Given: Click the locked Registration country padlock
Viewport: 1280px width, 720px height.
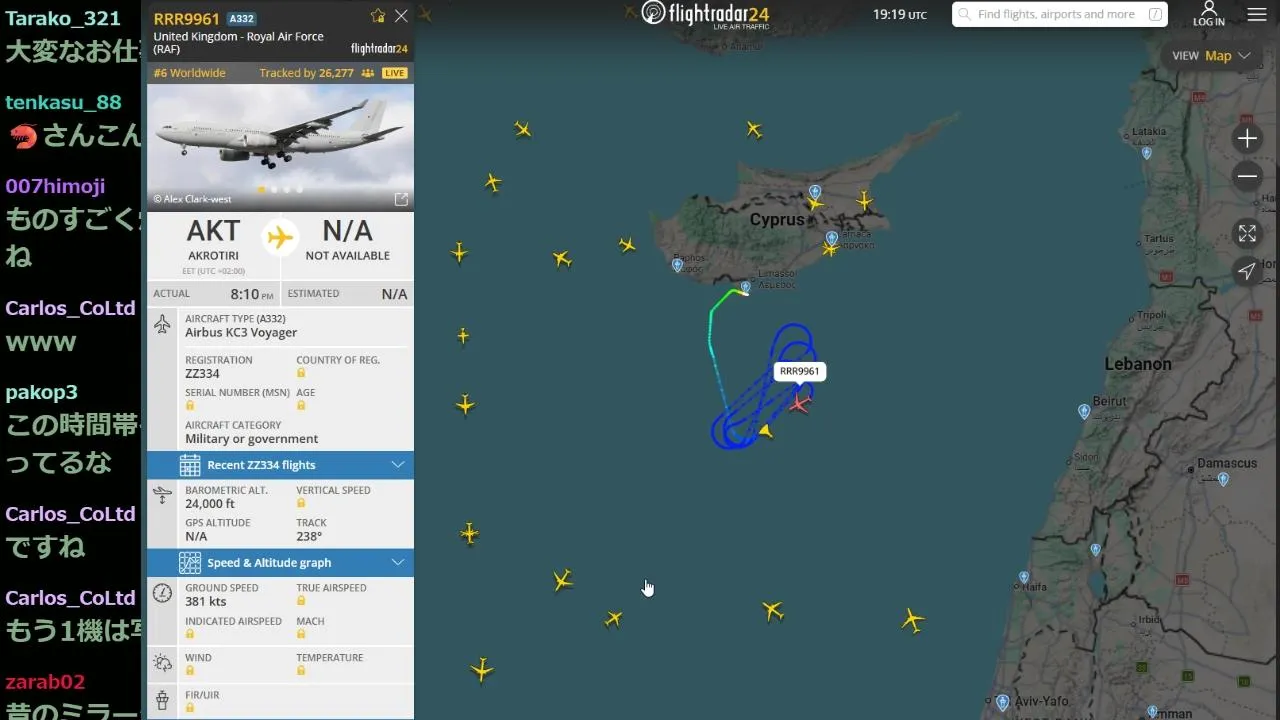Looking at the screenshot, I should (x=301, y=373).
